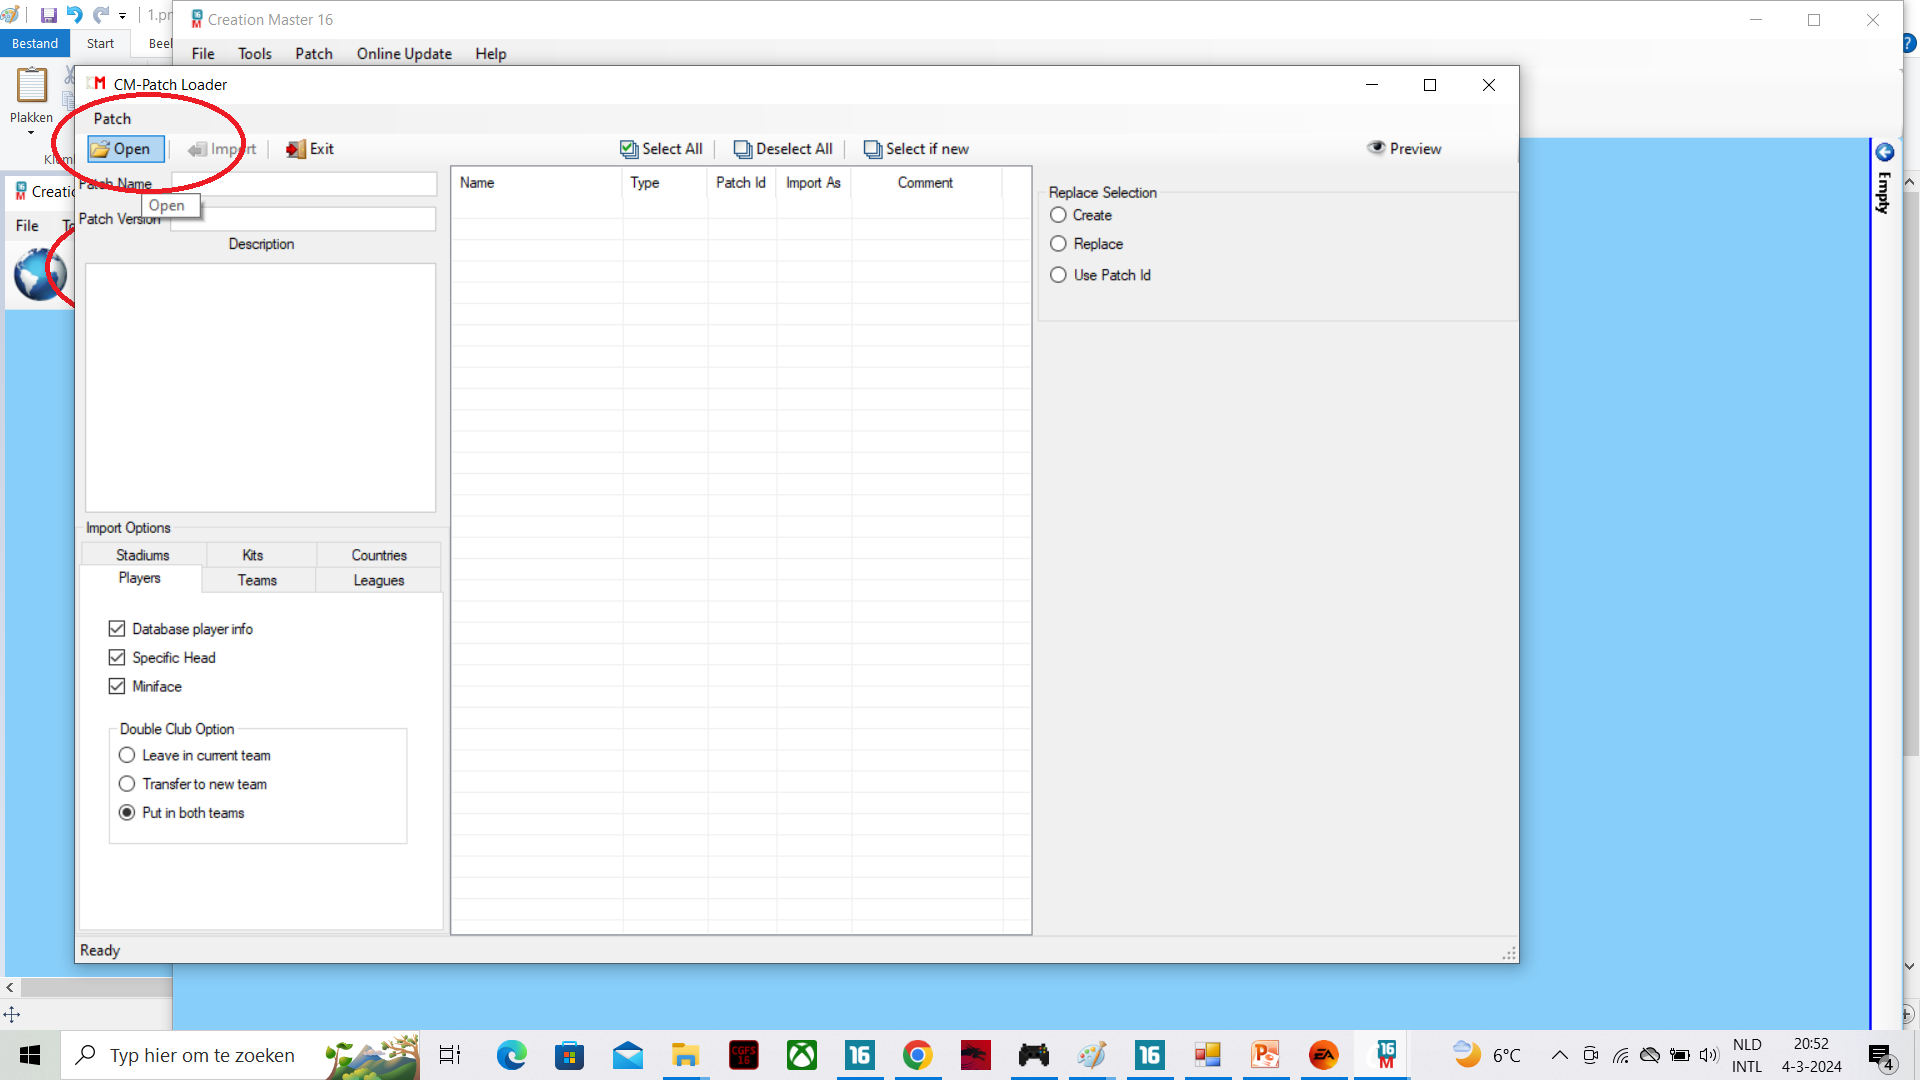The width and height of the screenshot is (1920, 1080).
Task: Open the Tools menu of Creation Master 16
Action: [255, 54]
